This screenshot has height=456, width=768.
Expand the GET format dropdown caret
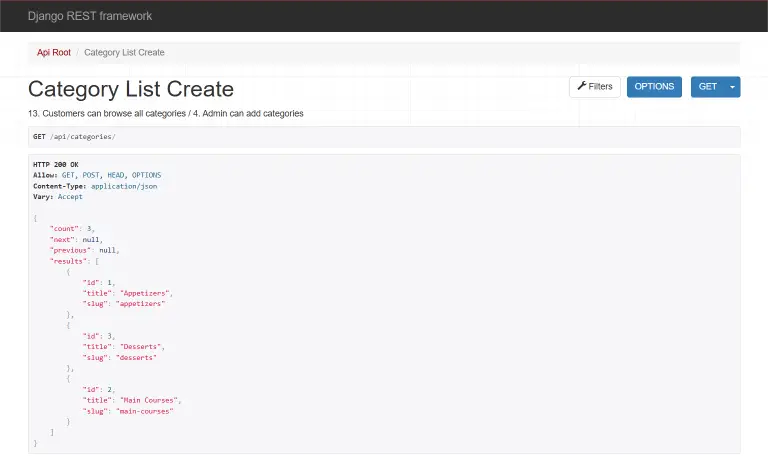click(x=733, y=87)
